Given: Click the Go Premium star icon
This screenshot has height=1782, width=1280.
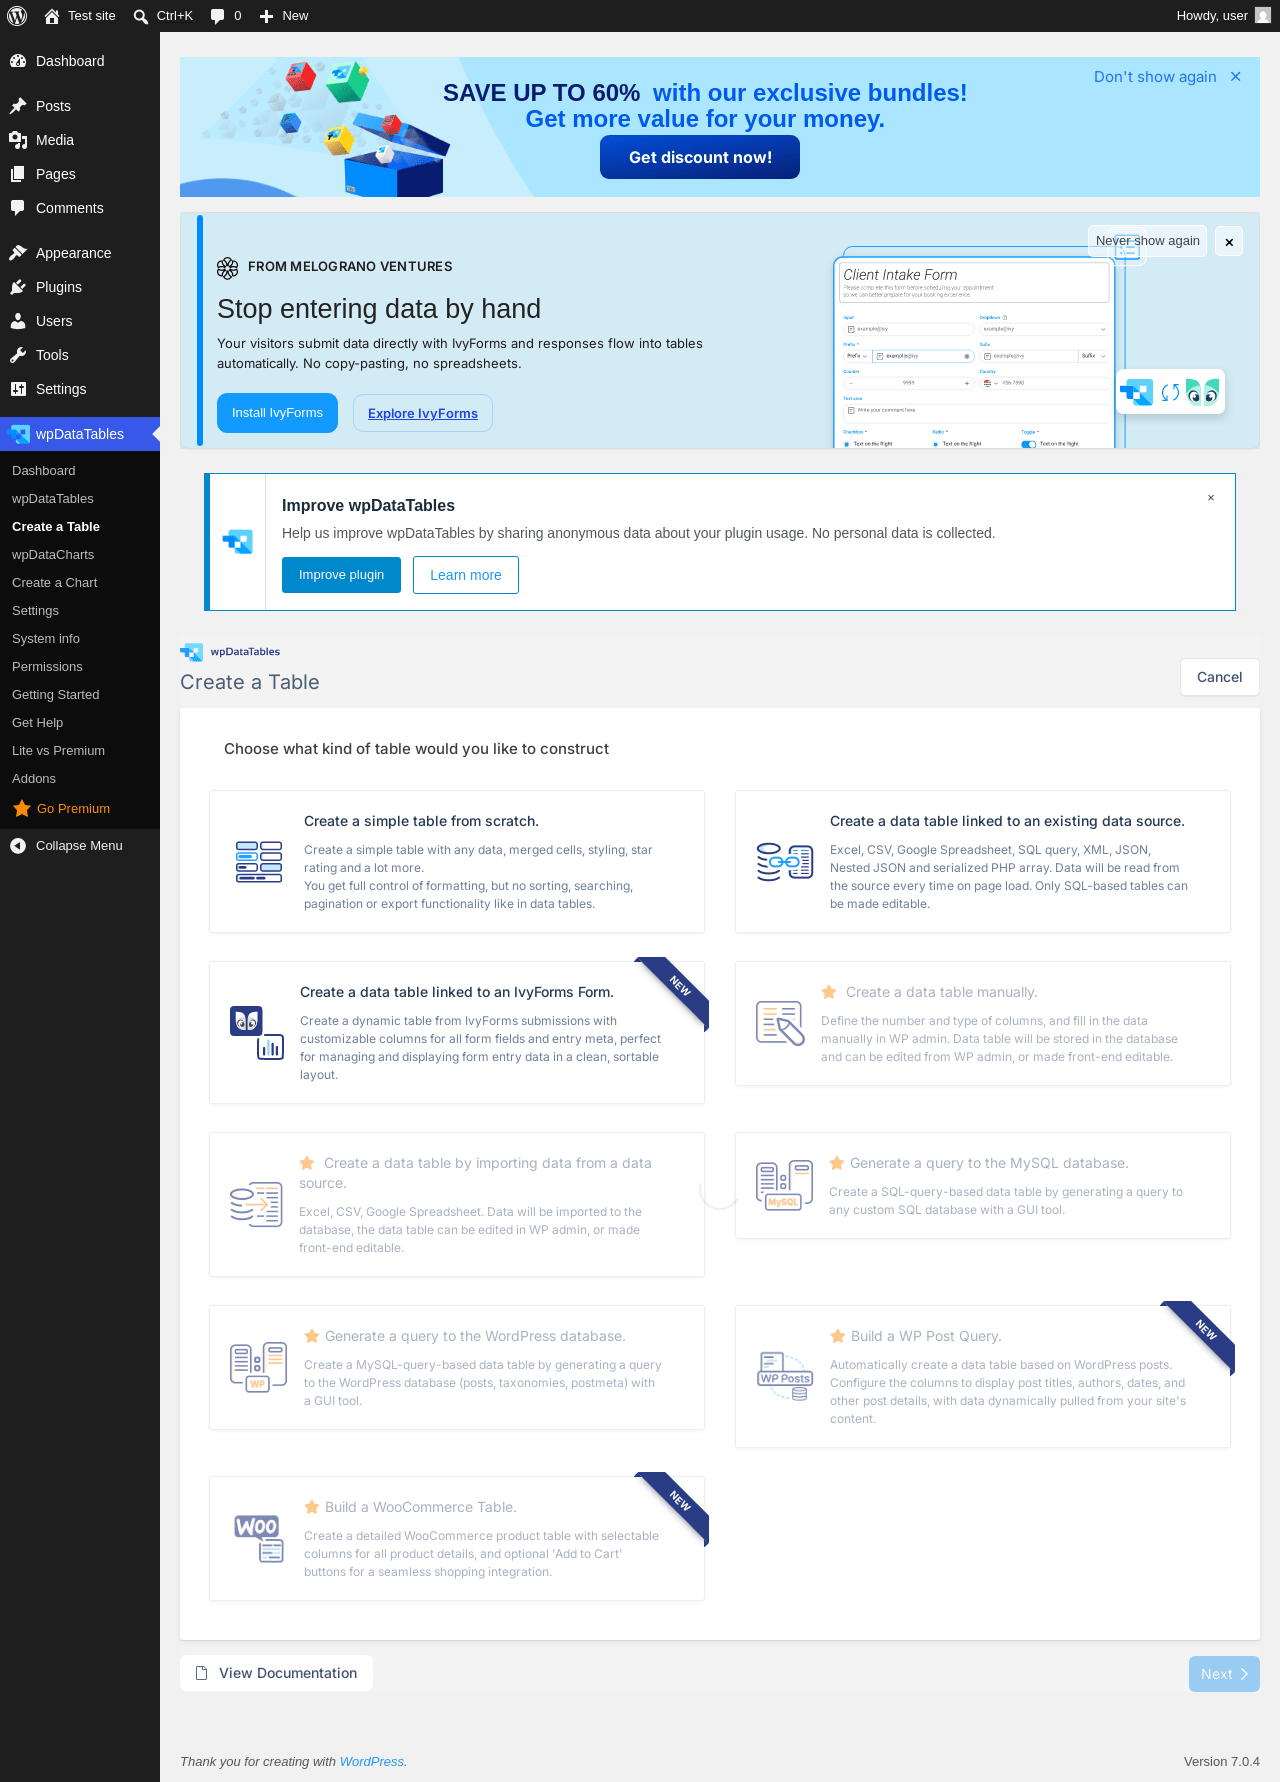Looking at the screenshot, I should pos(22,808).
